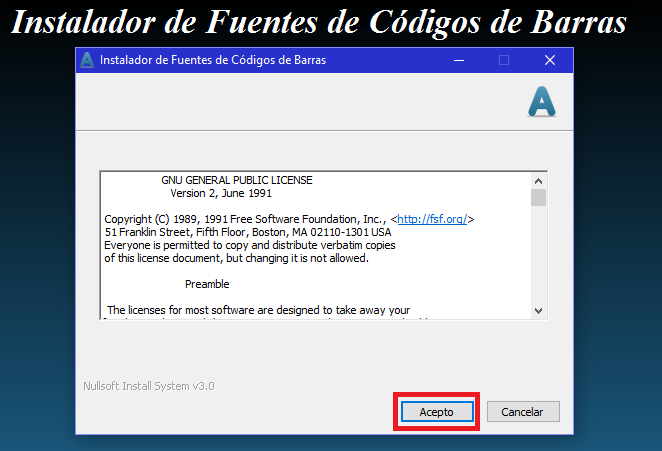Click the license scrollbar down arrow
Screen dimensions: 662x451
539,310
